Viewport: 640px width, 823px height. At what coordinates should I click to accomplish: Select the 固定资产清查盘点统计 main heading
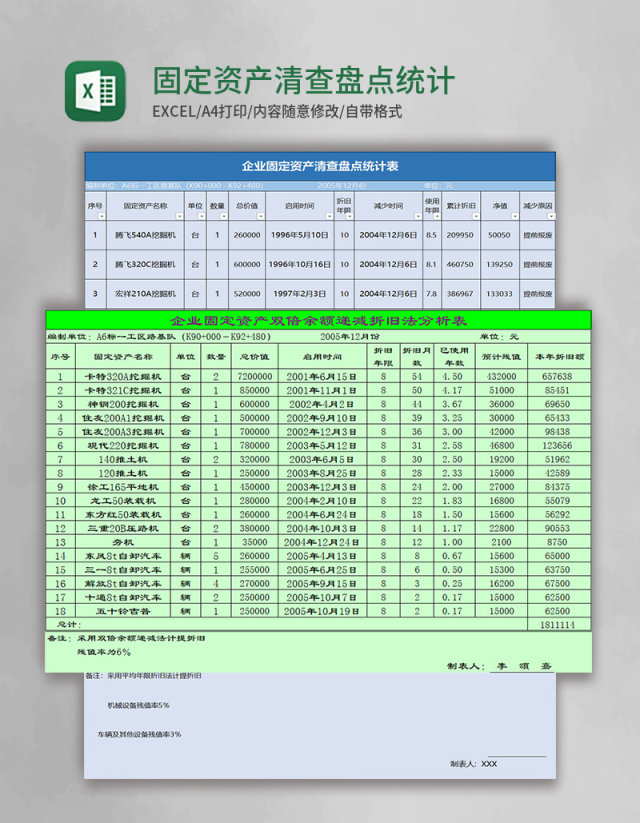click(303, 80)
